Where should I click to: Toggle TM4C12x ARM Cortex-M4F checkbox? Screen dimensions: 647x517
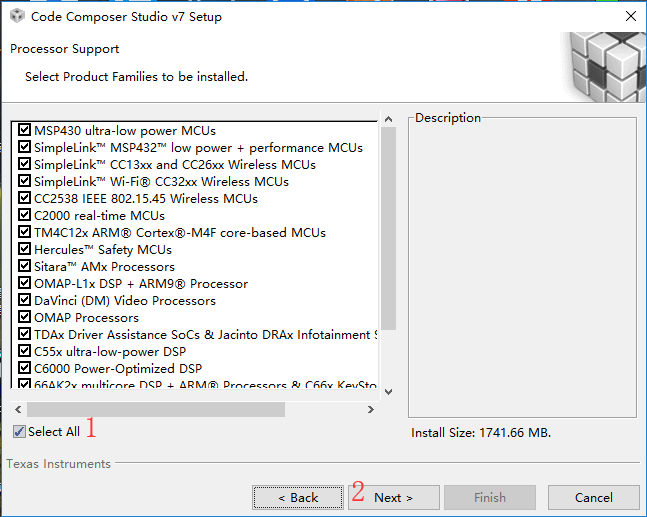(24, 231)
